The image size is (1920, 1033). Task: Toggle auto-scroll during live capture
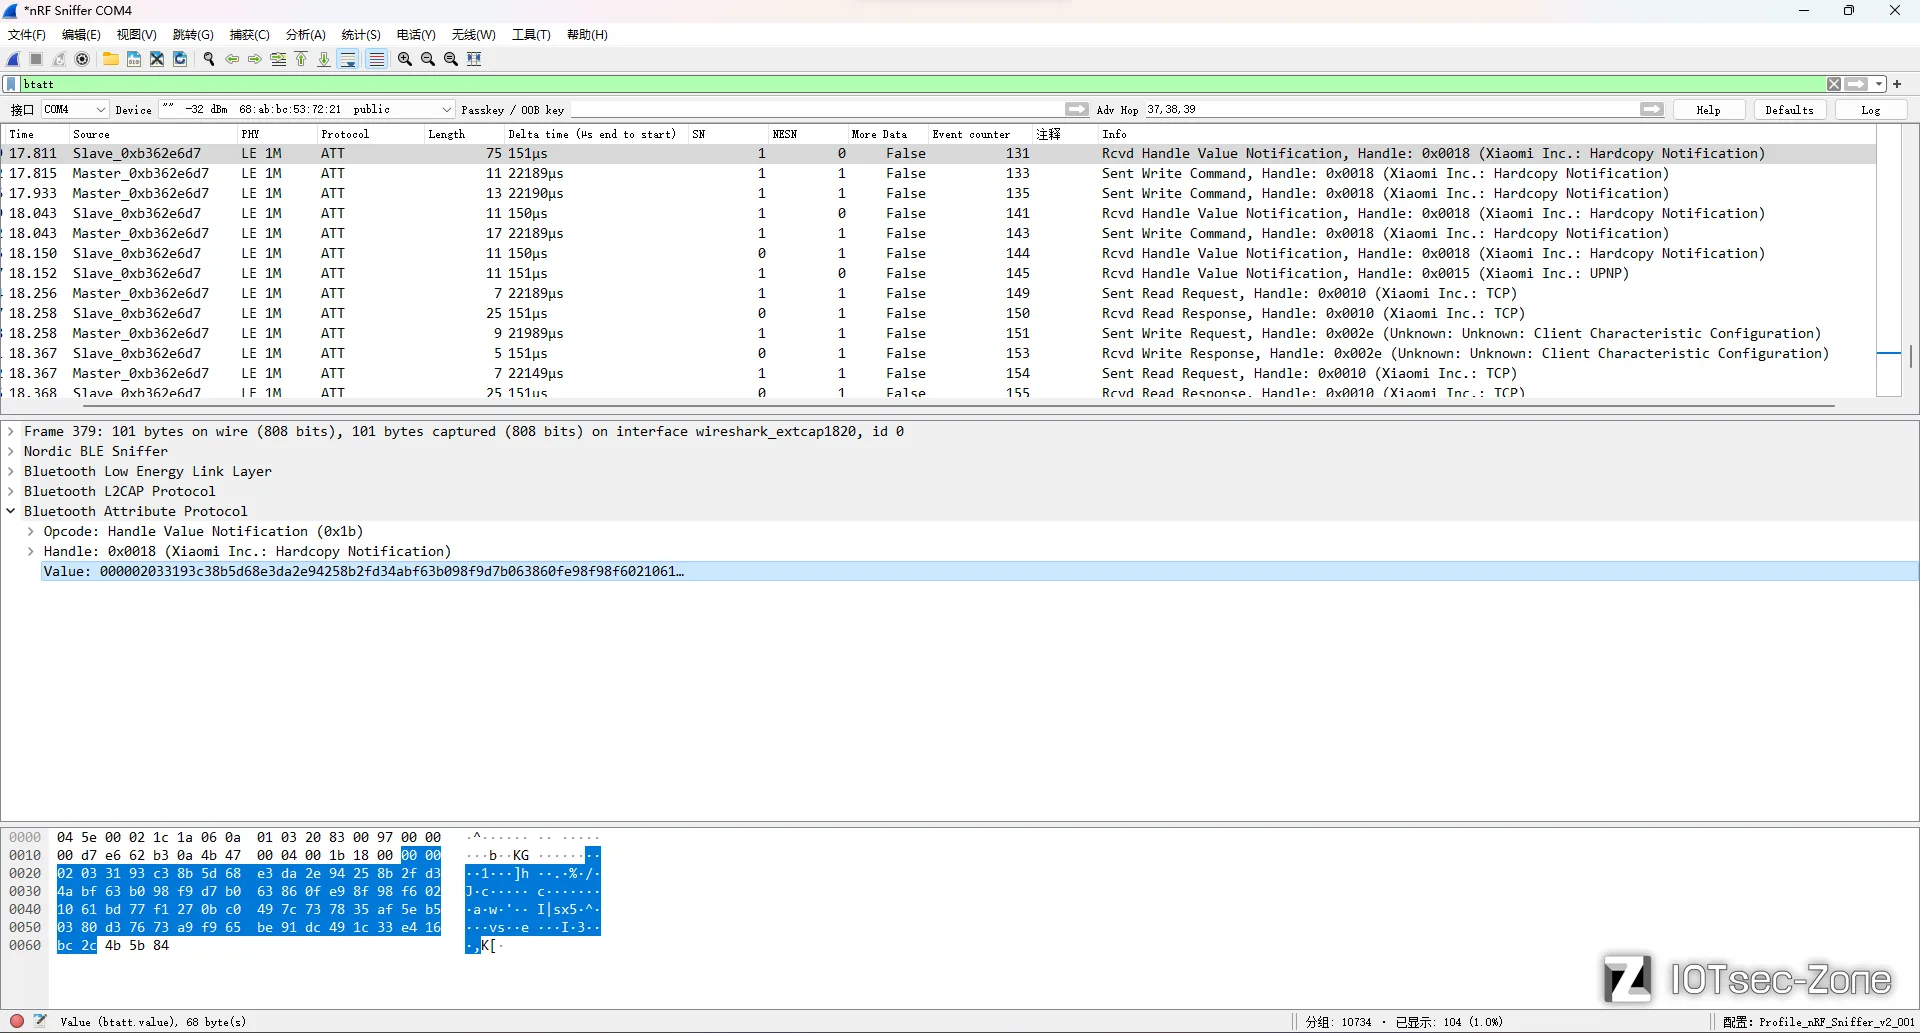pyautogui.click(x=348, y=59)
